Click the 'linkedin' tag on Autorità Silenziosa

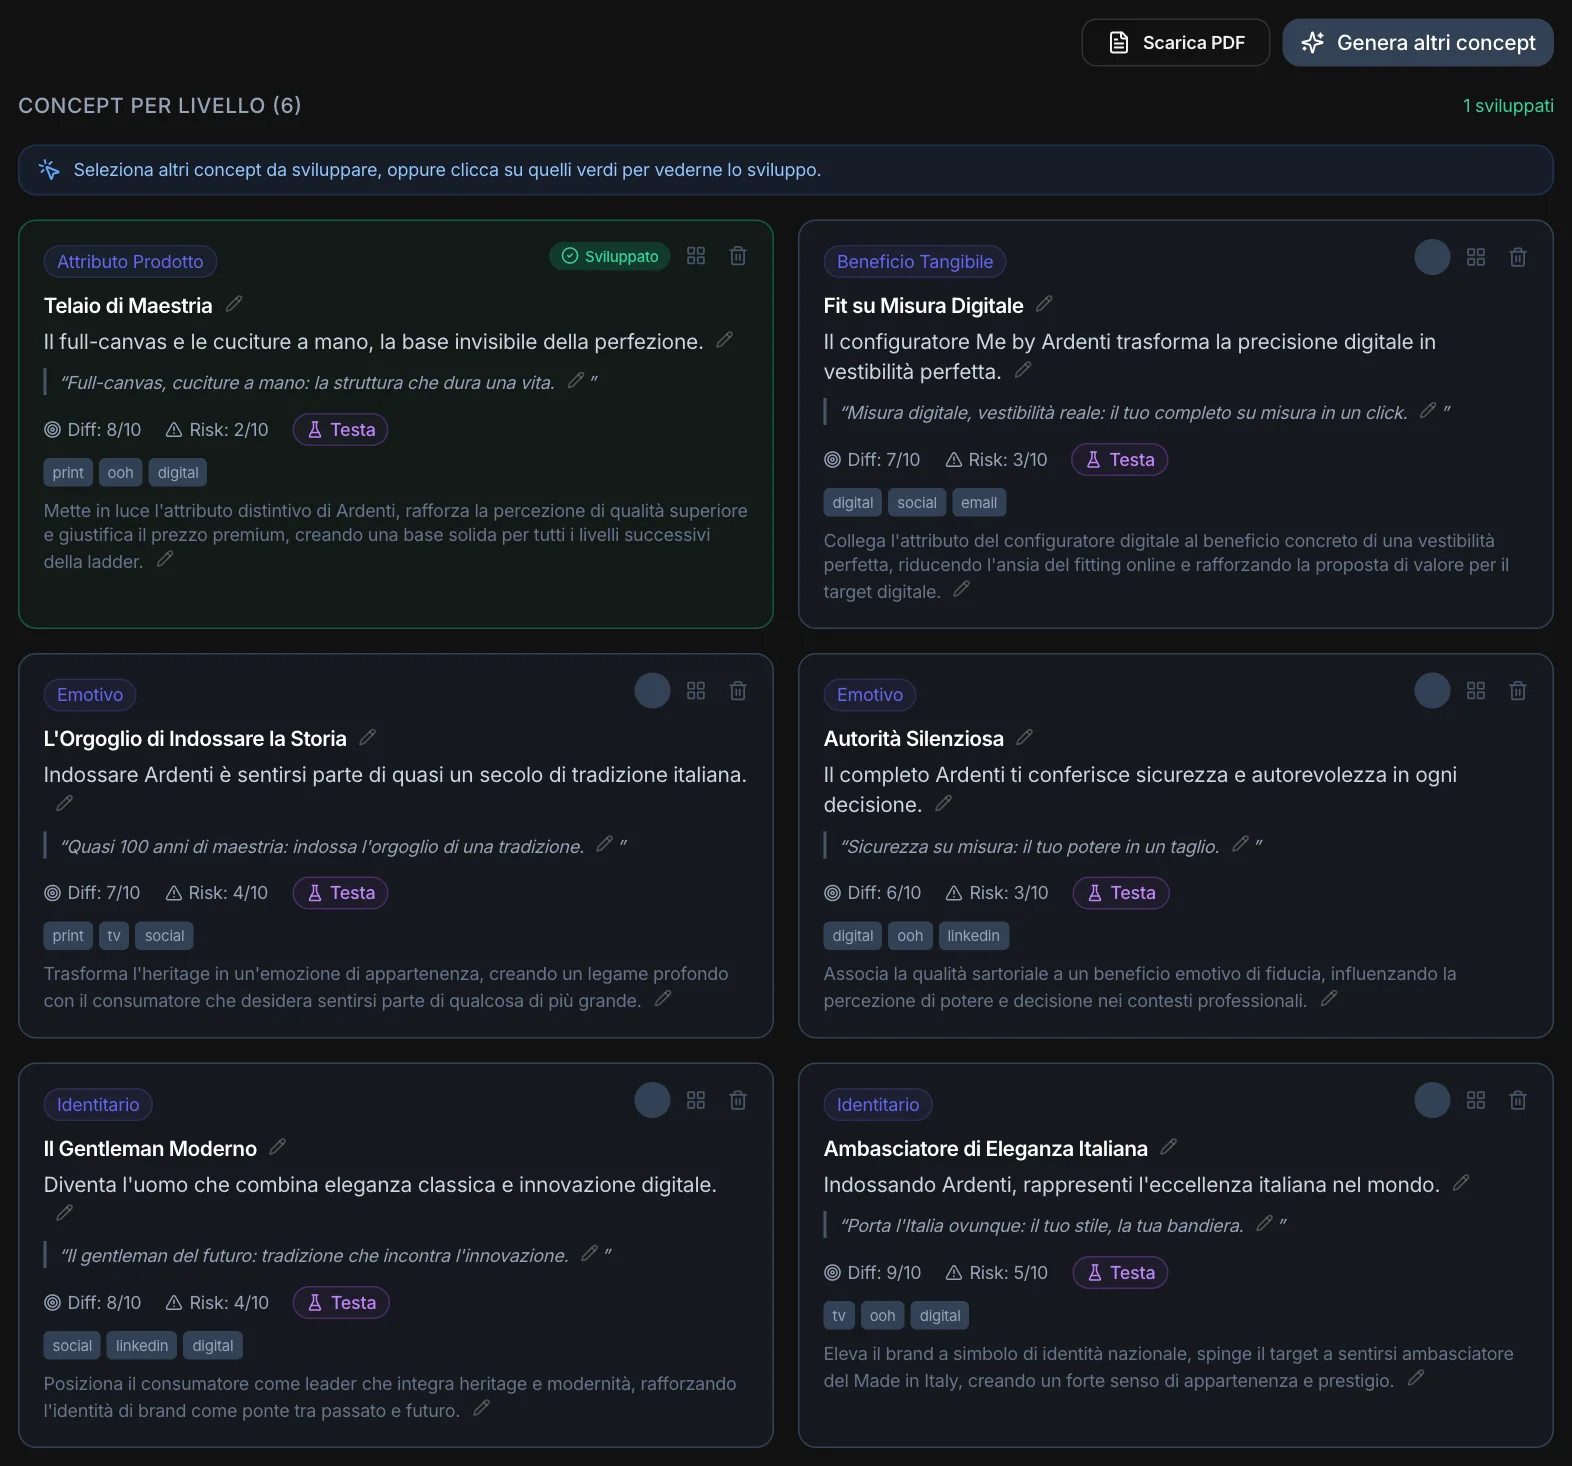click(974, 936)
